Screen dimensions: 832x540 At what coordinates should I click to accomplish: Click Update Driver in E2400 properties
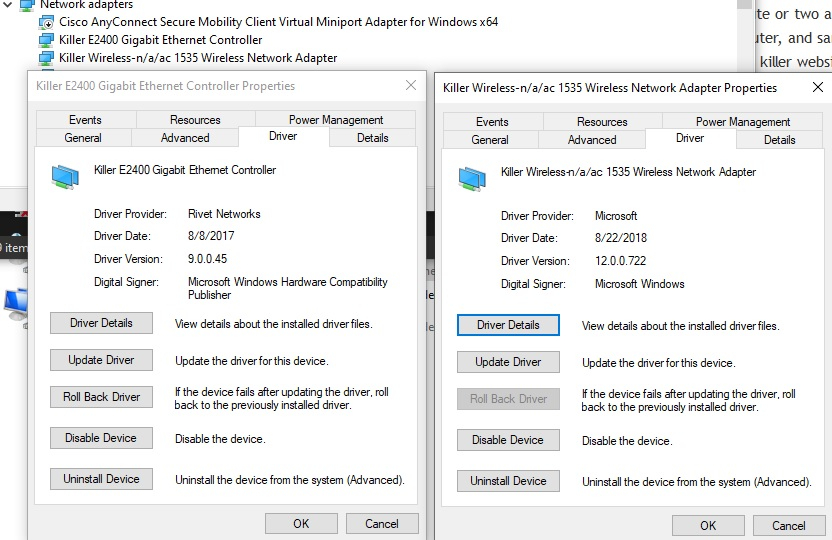[101, 360]
